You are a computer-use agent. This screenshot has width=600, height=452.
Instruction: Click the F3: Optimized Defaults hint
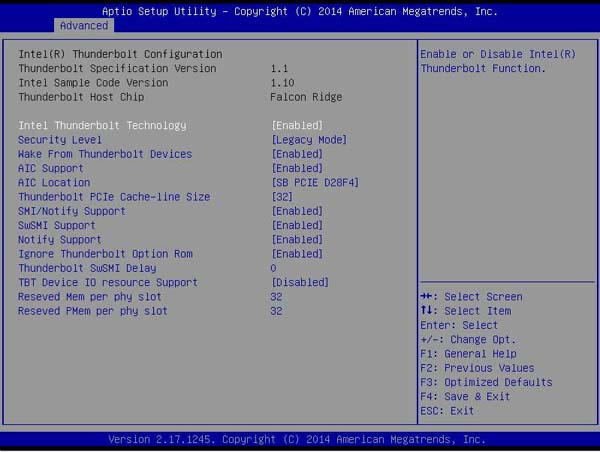coord(486,382)
